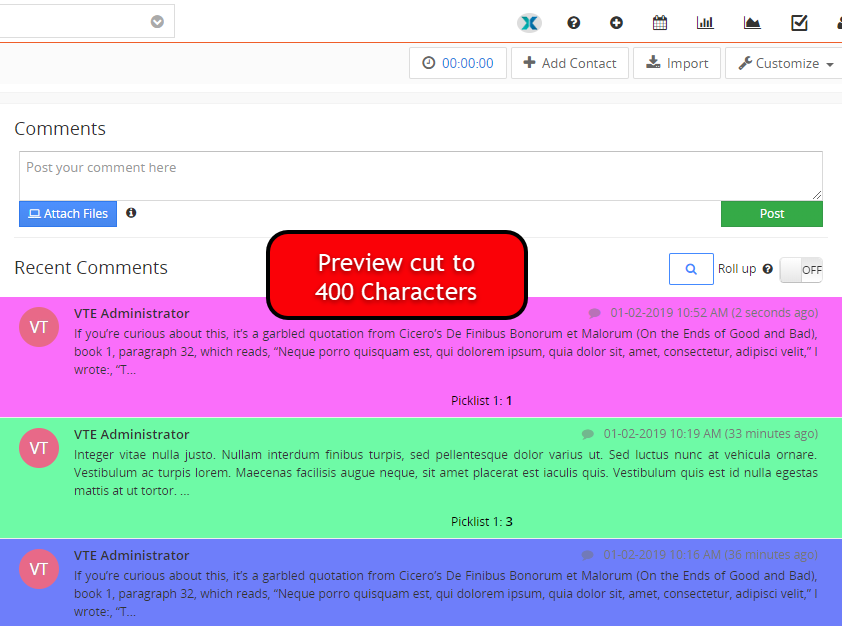Open the bar chart reports icon
The width and height of the screenshot is (842, 626).
click(x=705, y=23)
